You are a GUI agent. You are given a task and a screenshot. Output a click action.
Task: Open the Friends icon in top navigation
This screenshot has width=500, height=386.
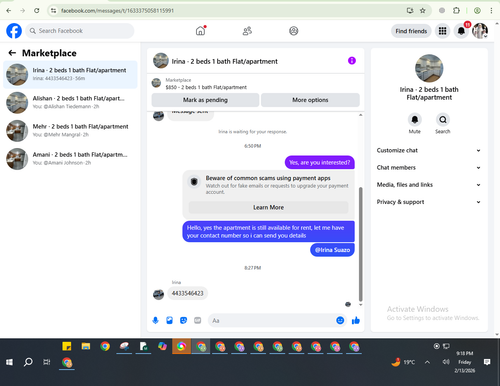pyautogui.click(x=247, y=31)
